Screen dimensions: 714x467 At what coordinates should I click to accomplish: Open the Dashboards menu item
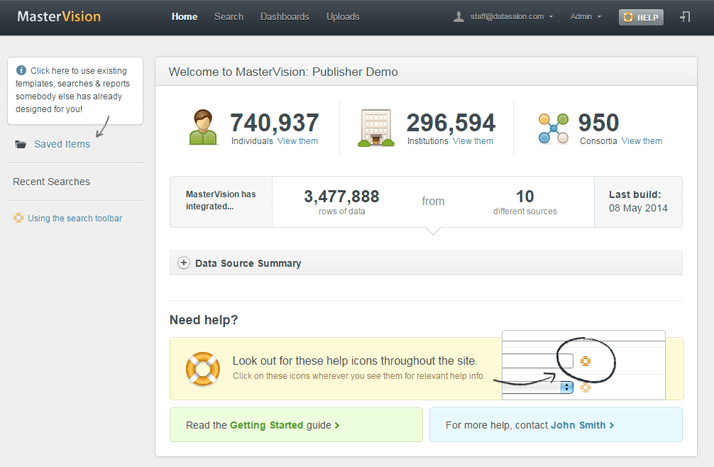pos(284,17)
